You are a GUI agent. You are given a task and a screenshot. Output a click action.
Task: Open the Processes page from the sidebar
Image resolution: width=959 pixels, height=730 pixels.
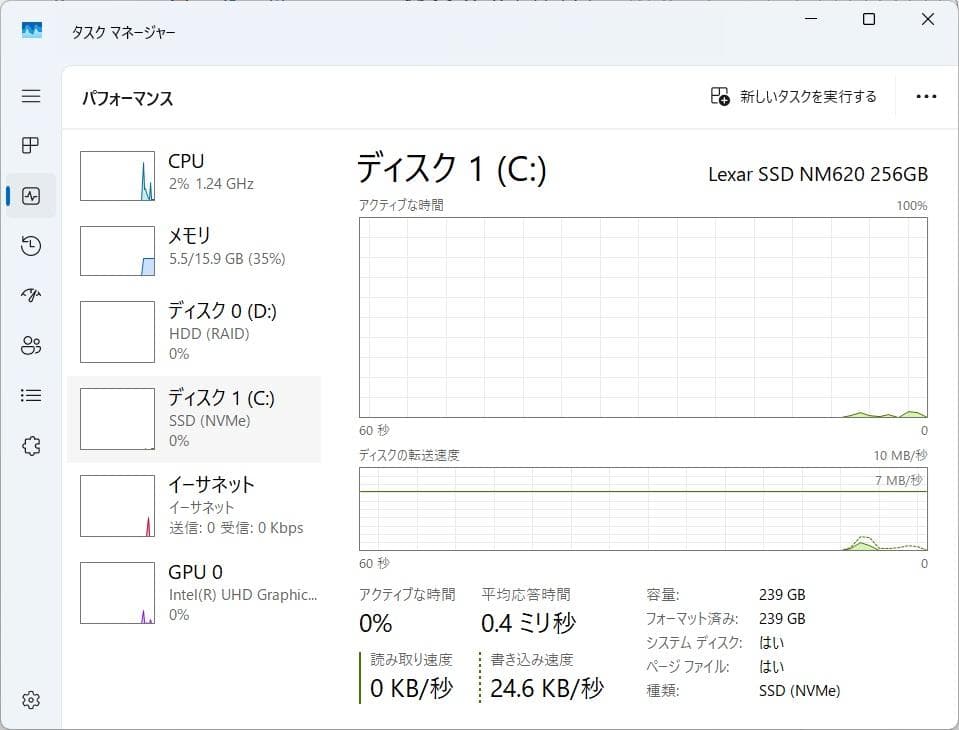tap(30, 145)
